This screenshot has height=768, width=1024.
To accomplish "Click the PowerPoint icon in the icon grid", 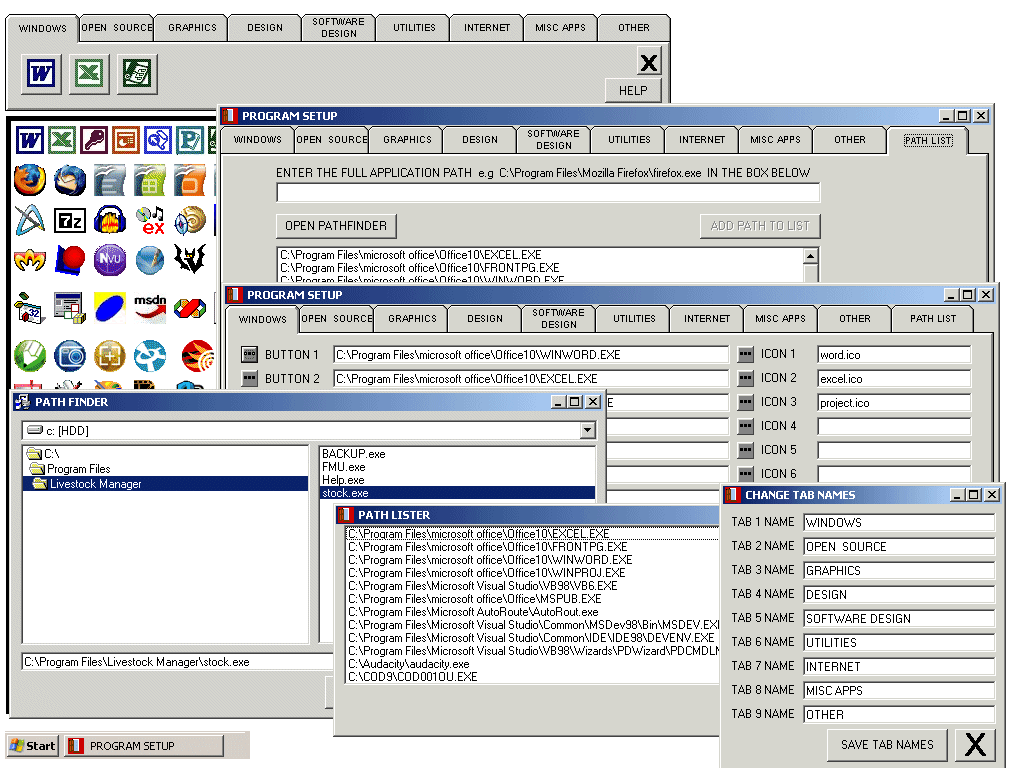I will point(125,139).
